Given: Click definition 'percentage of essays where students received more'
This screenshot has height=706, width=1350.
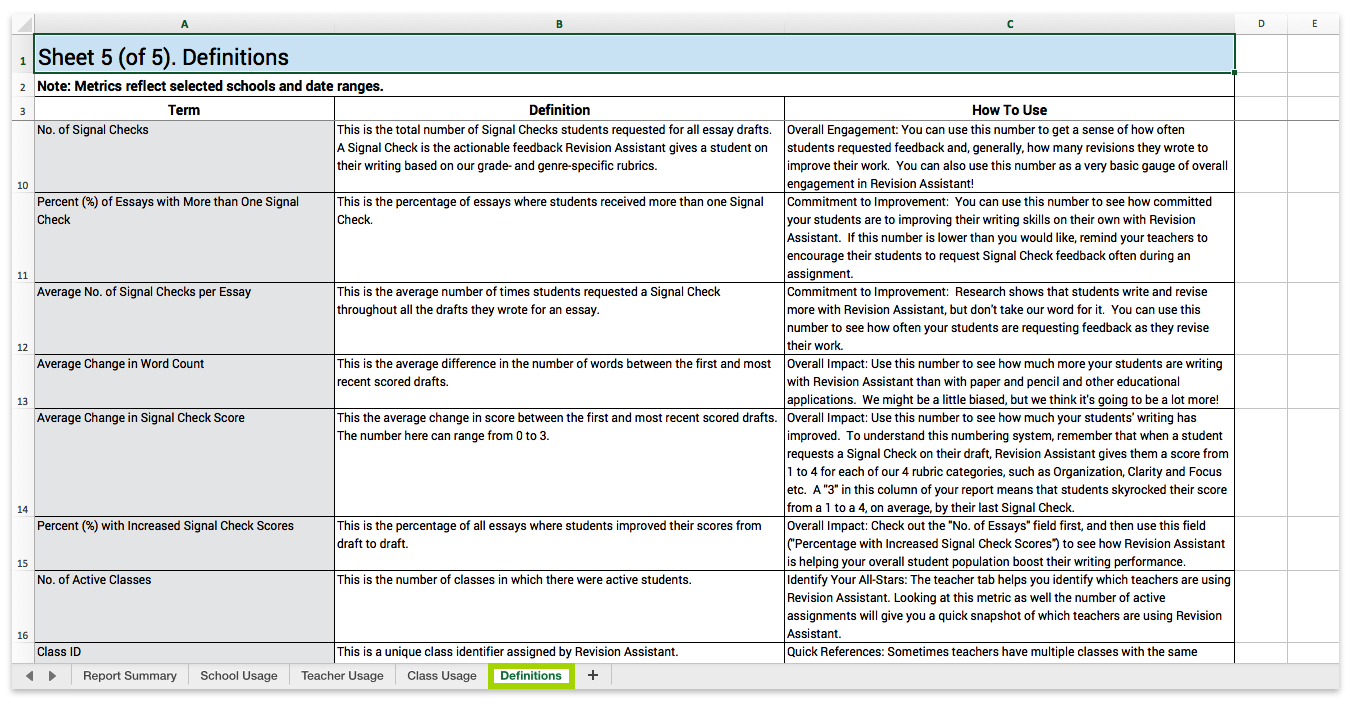Looking at the screenshot, I should pos(559,238).
